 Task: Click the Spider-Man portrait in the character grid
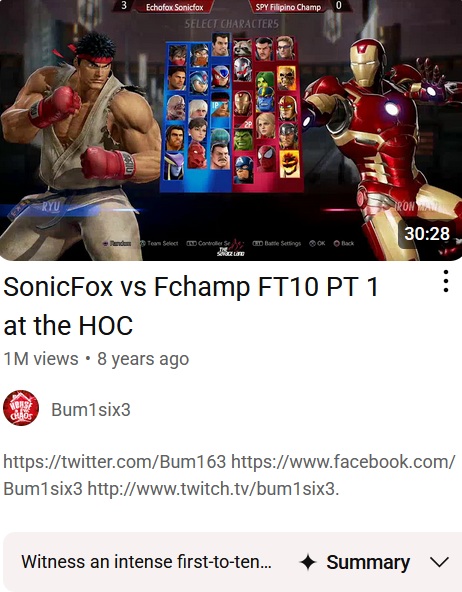click(266, 158)
